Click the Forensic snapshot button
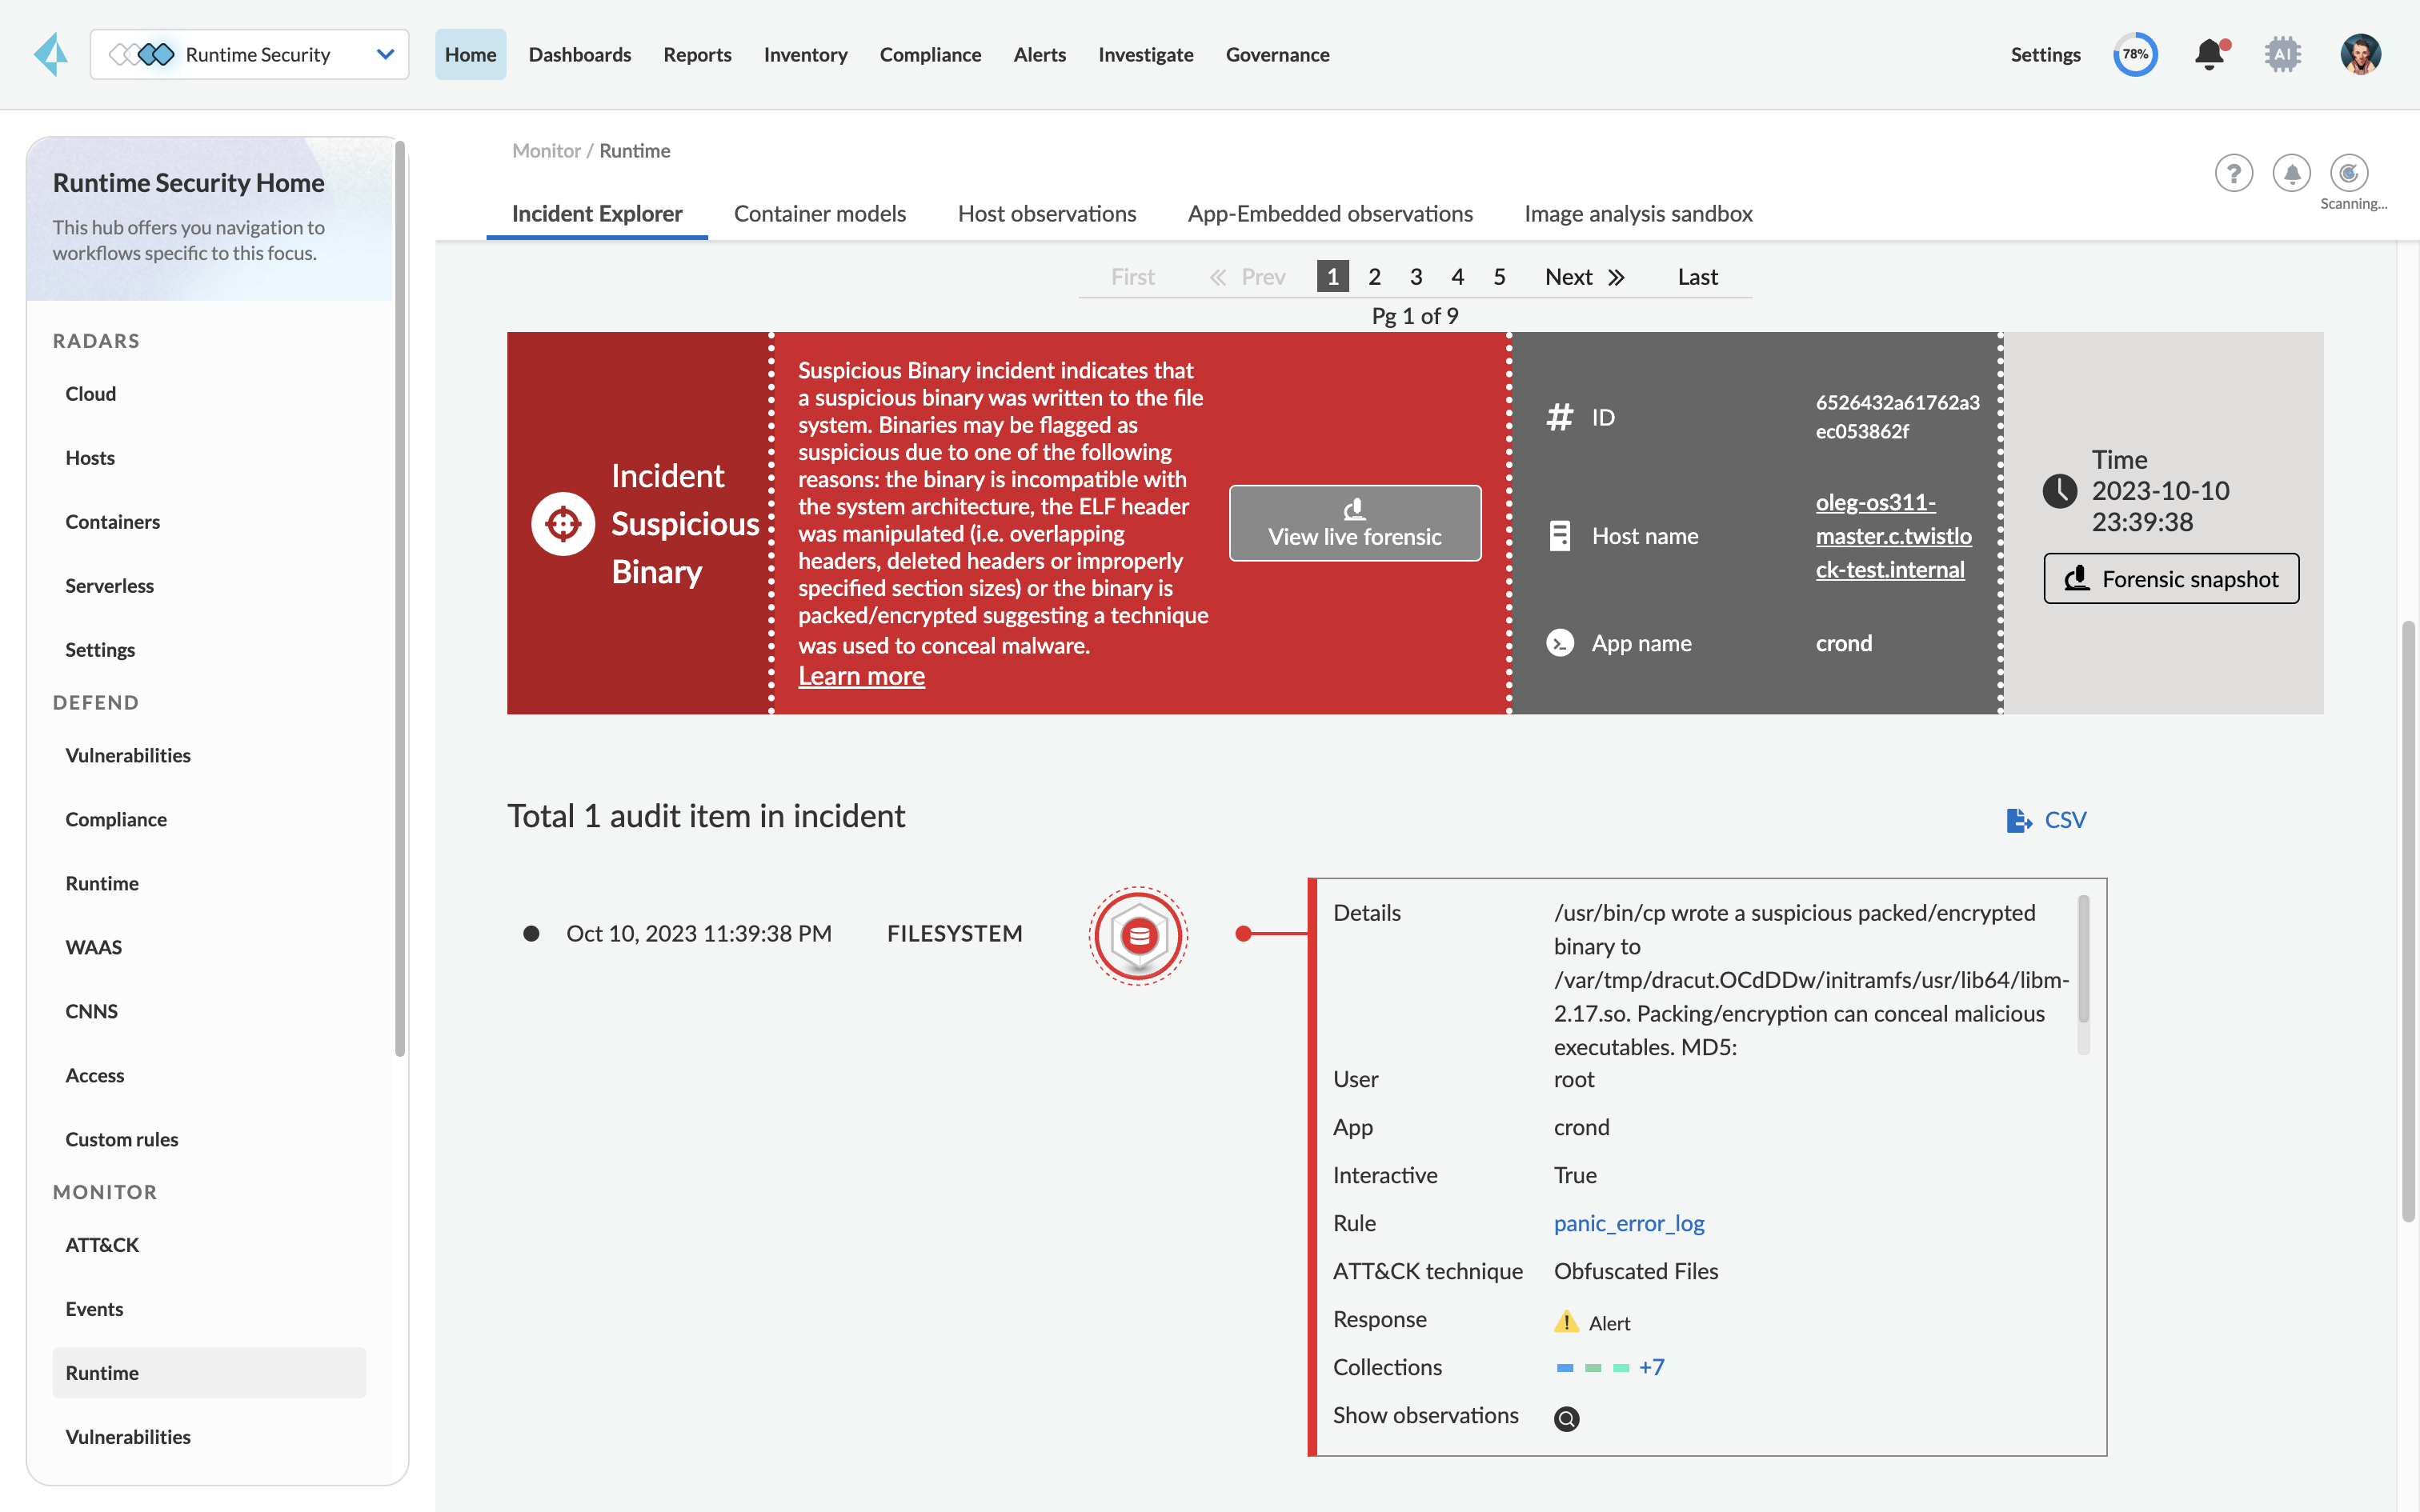 2170,579
